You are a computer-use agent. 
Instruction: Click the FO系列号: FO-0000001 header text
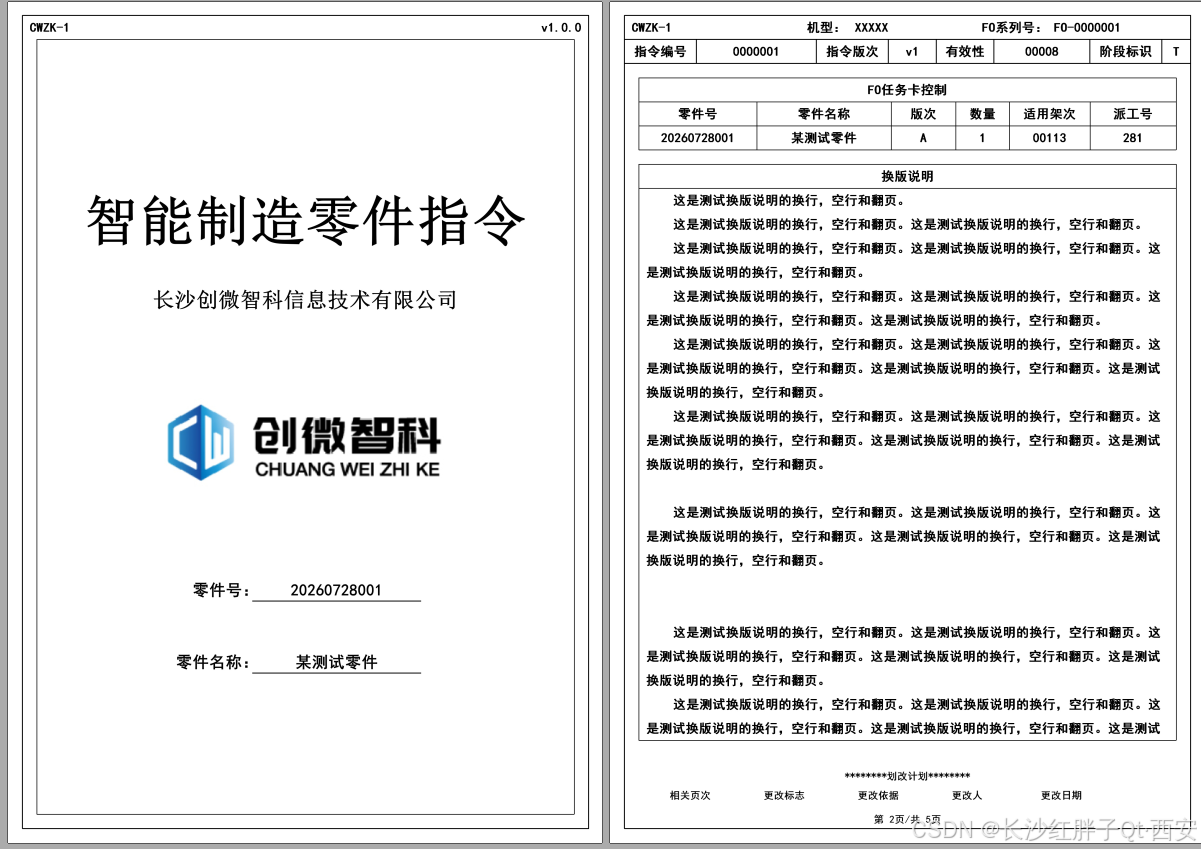coord(1051,28)
